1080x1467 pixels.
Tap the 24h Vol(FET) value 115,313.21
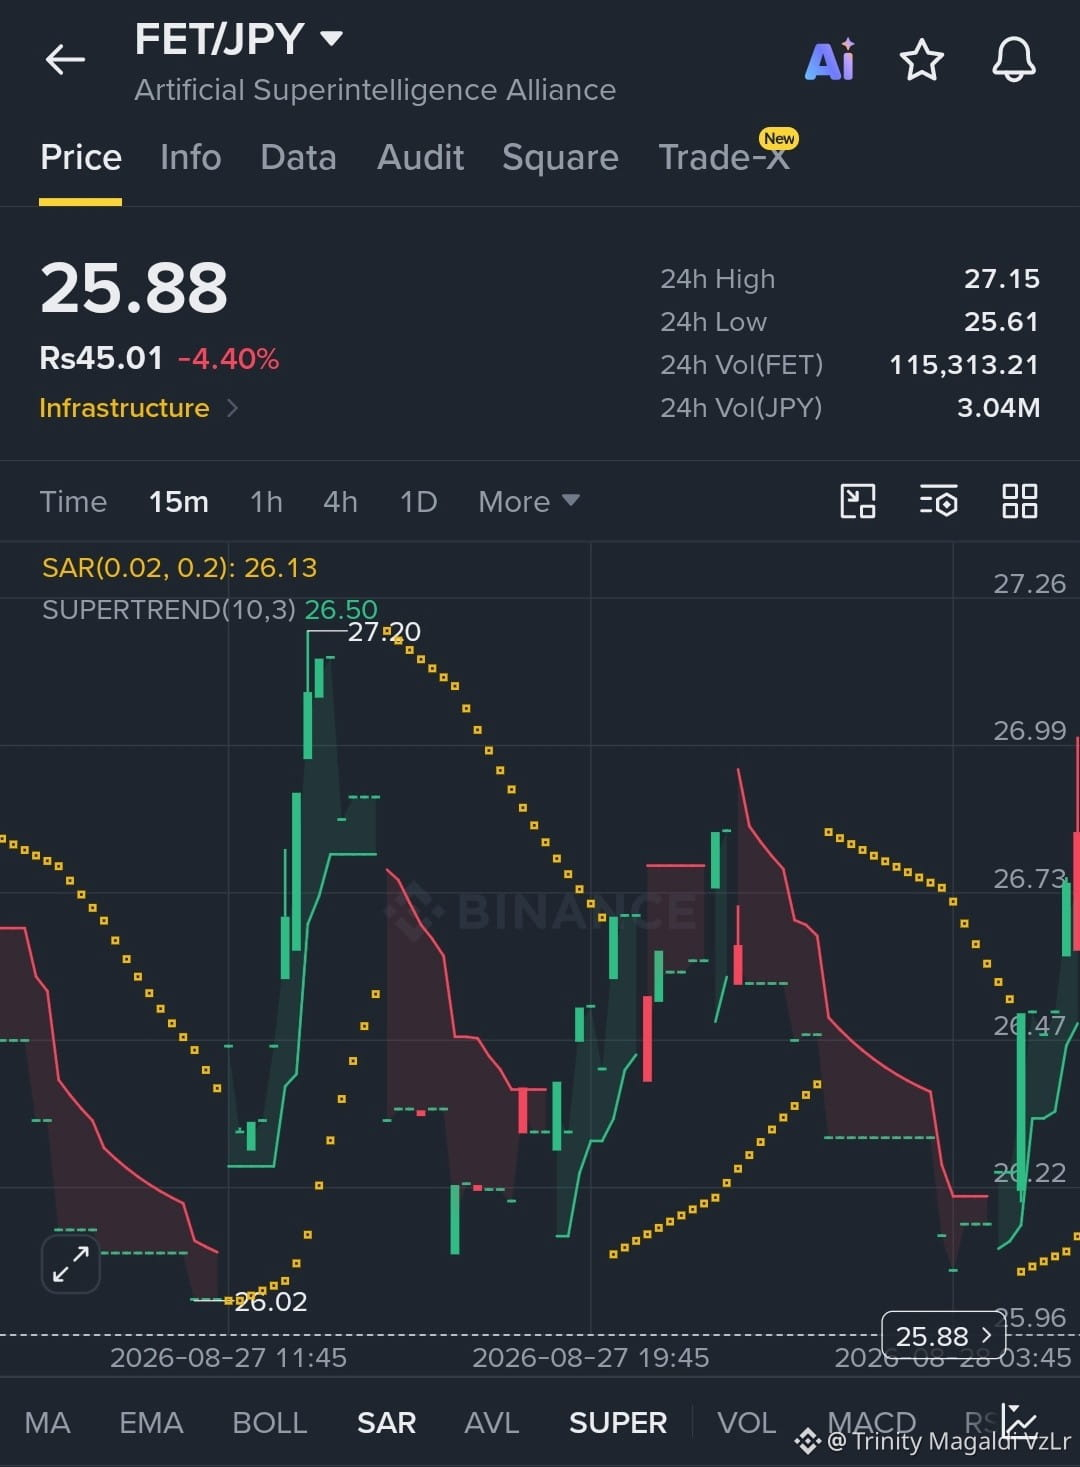[x=964, y=365]
